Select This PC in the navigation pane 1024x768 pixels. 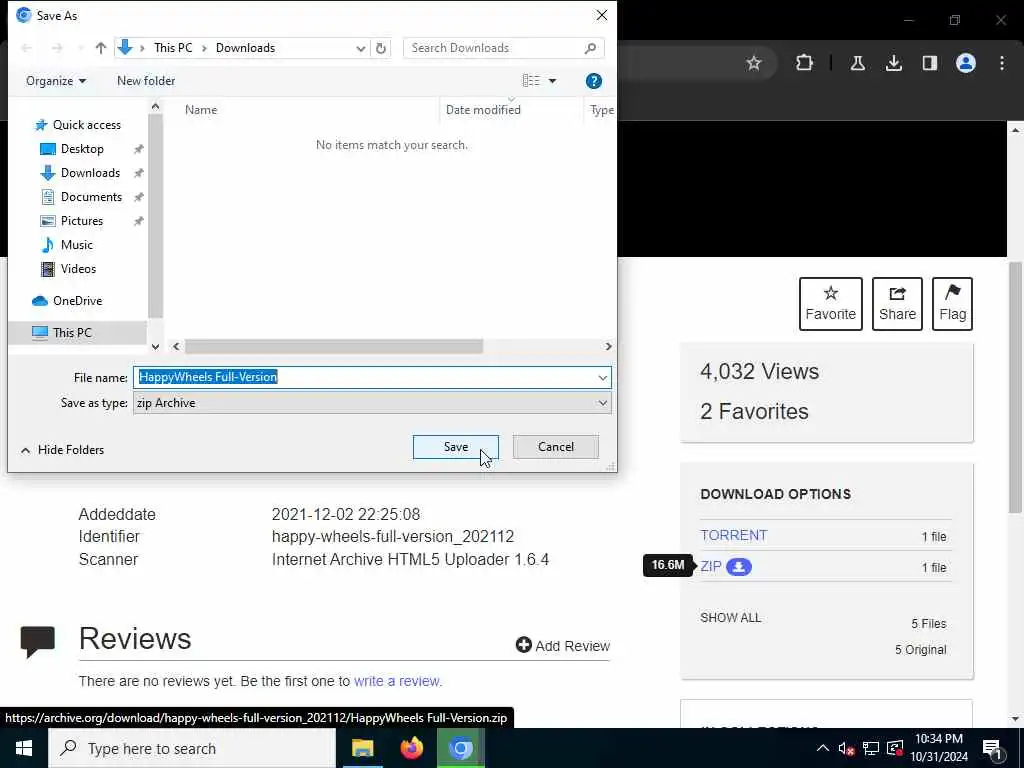tap(72, 332)
